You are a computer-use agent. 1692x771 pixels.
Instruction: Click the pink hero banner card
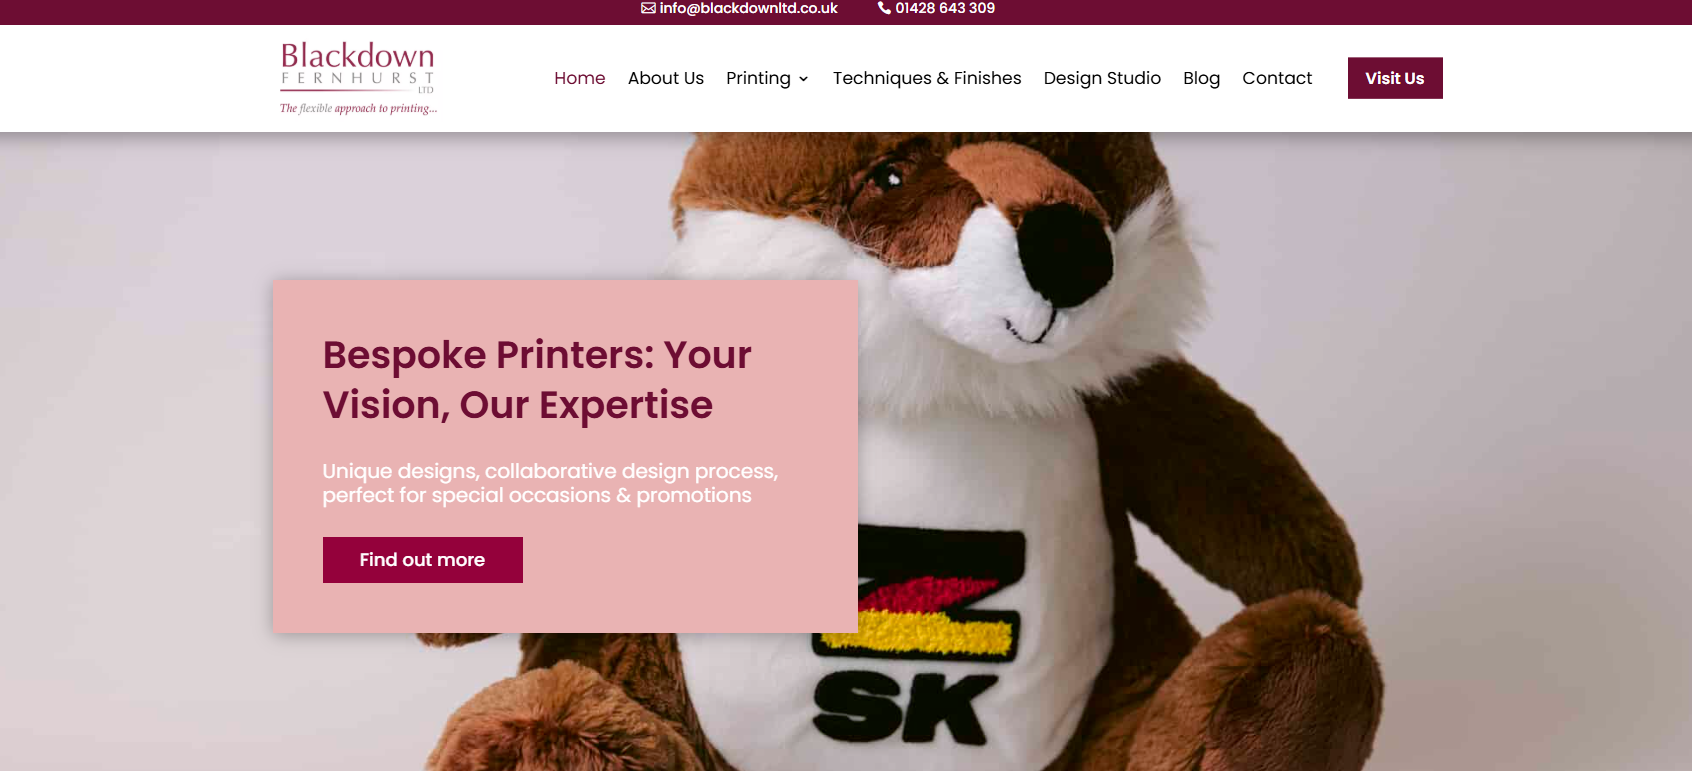(566, 456)
